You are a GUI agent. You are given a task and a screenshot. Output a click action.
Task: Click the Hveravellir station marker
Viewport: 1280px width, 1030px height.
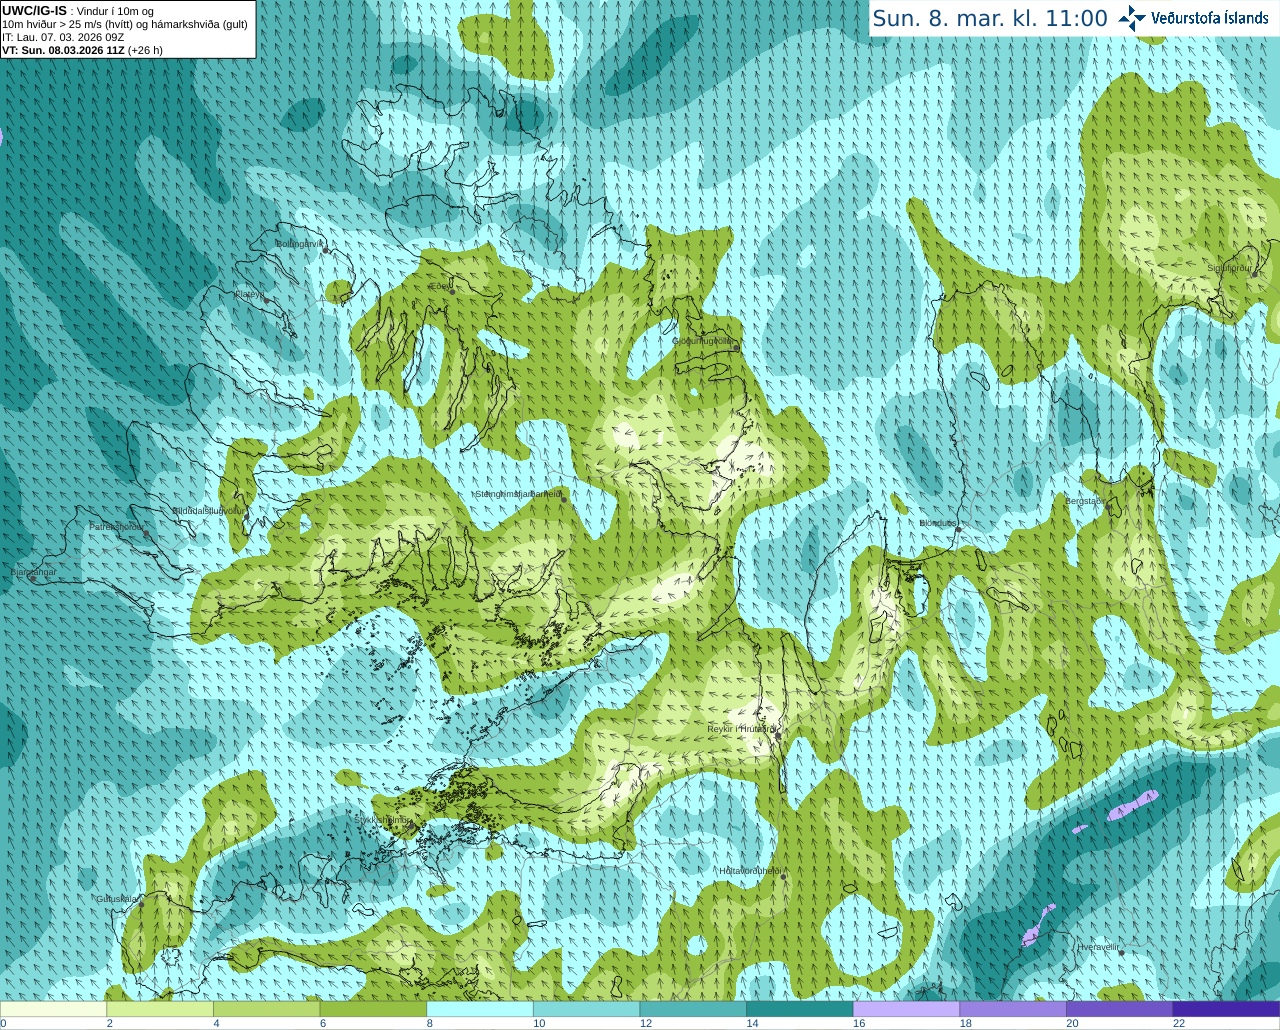(1122, 952)
